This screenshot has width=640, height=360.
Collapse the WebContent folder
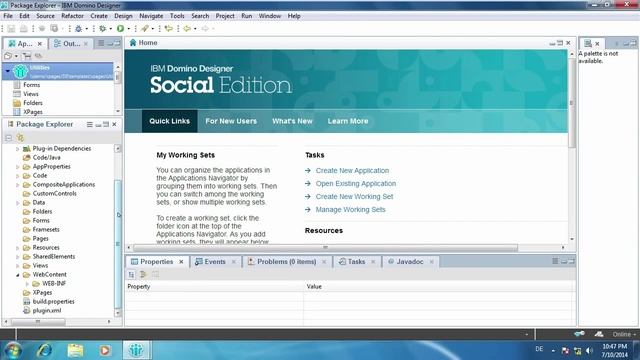[18, 275]
